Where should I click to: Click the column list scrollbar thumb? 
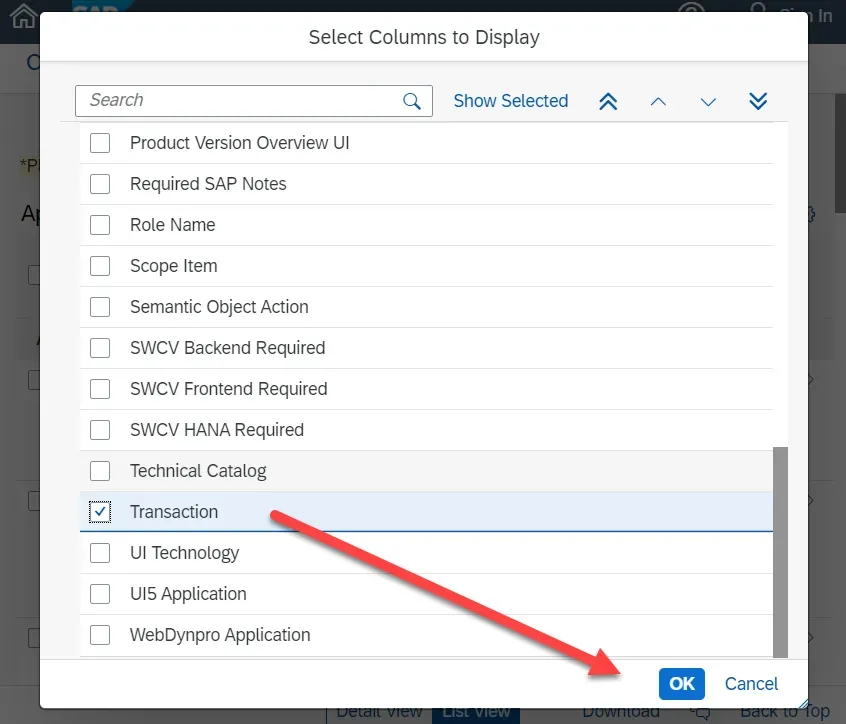pos(780,550)
